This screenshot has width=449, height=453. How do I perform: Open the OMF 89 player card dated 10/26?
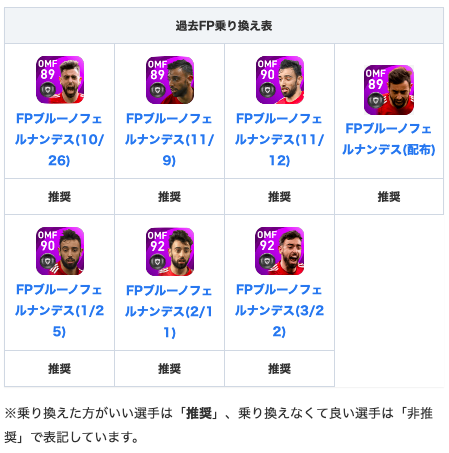[x=60, y=80]
